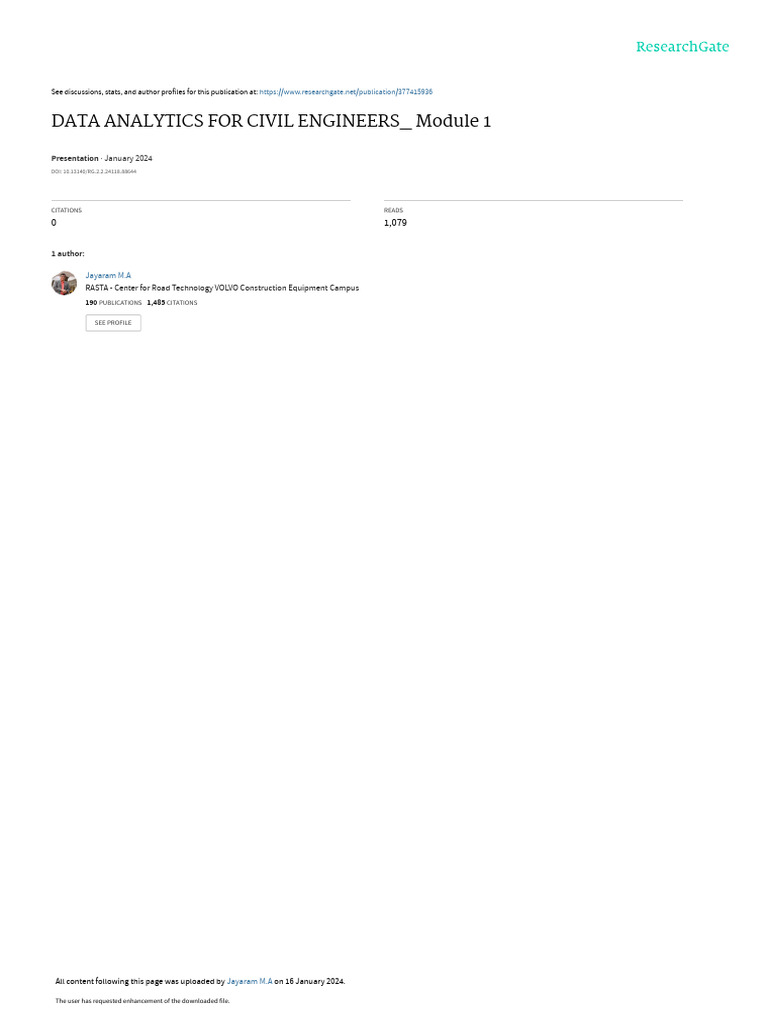Click the DATA ANALYTICS FOR CIVIL ENGINEERS title
This screenshot has width=768, height=1024.
[271, 121]
